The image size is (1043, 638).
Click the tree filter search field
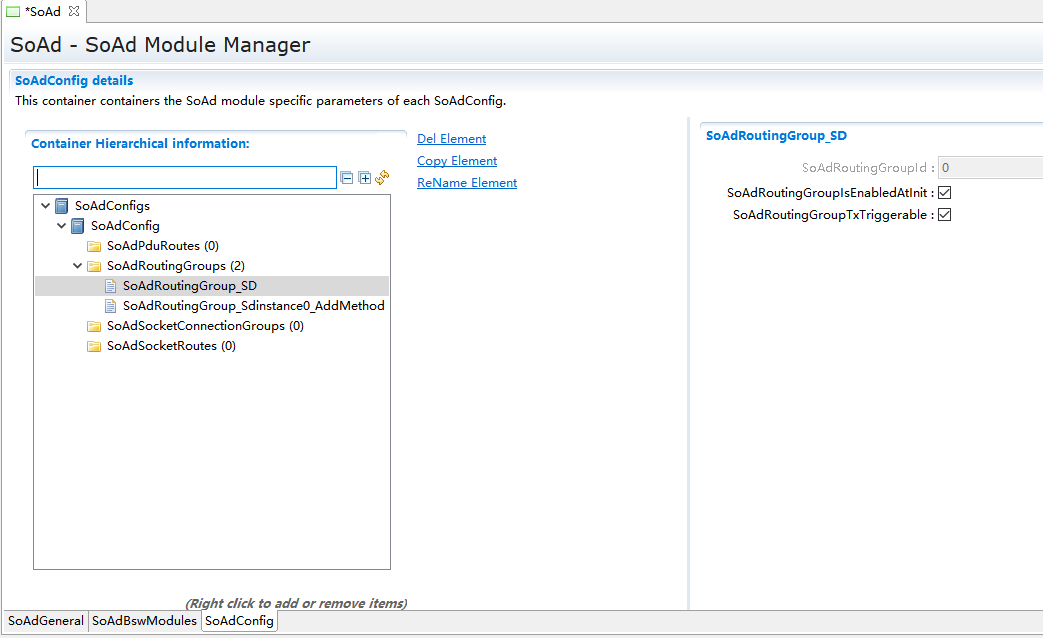[x=185, y=178]
